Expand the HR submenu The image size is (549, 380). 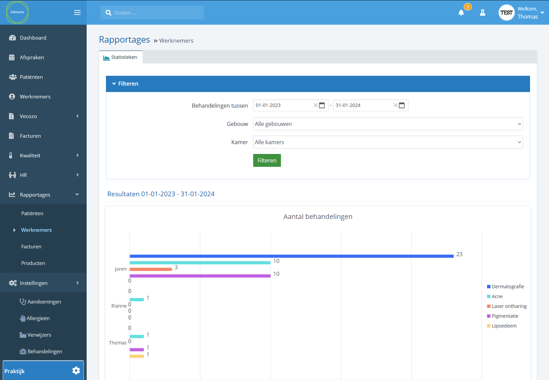(x=77, y=175)
